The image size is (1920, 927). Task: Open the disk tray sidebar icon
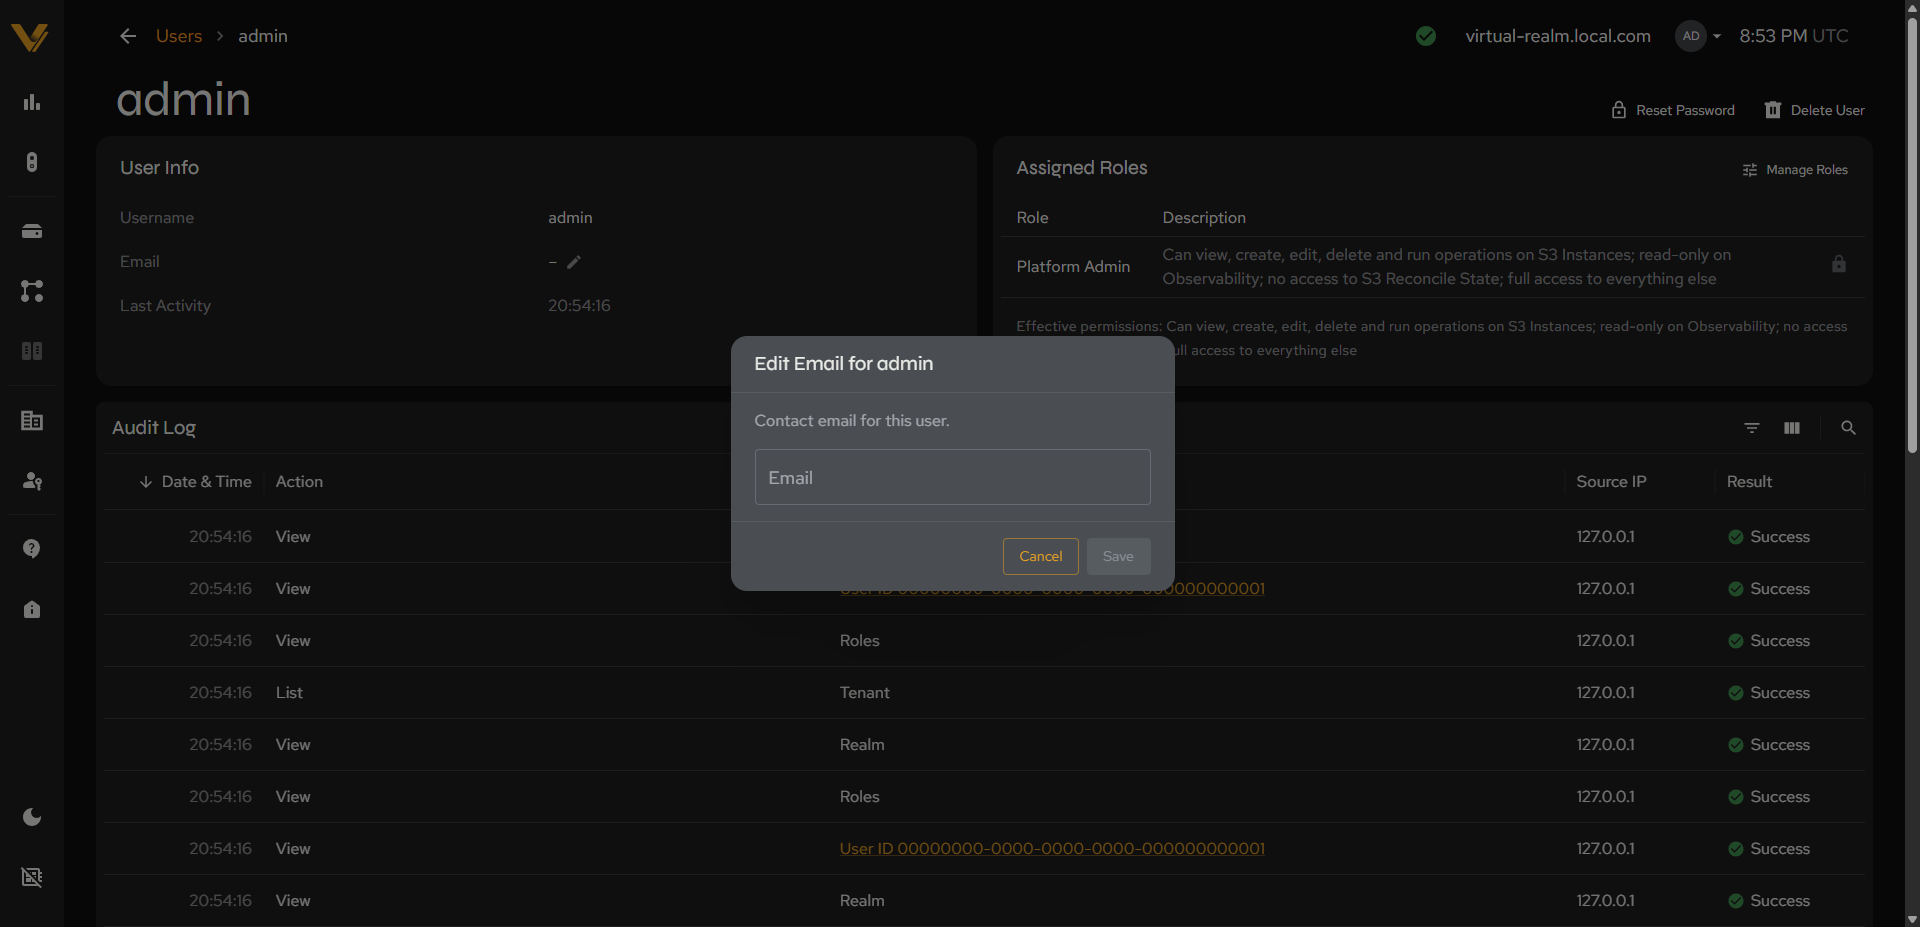pyautogui.click(x=32, y=231)
